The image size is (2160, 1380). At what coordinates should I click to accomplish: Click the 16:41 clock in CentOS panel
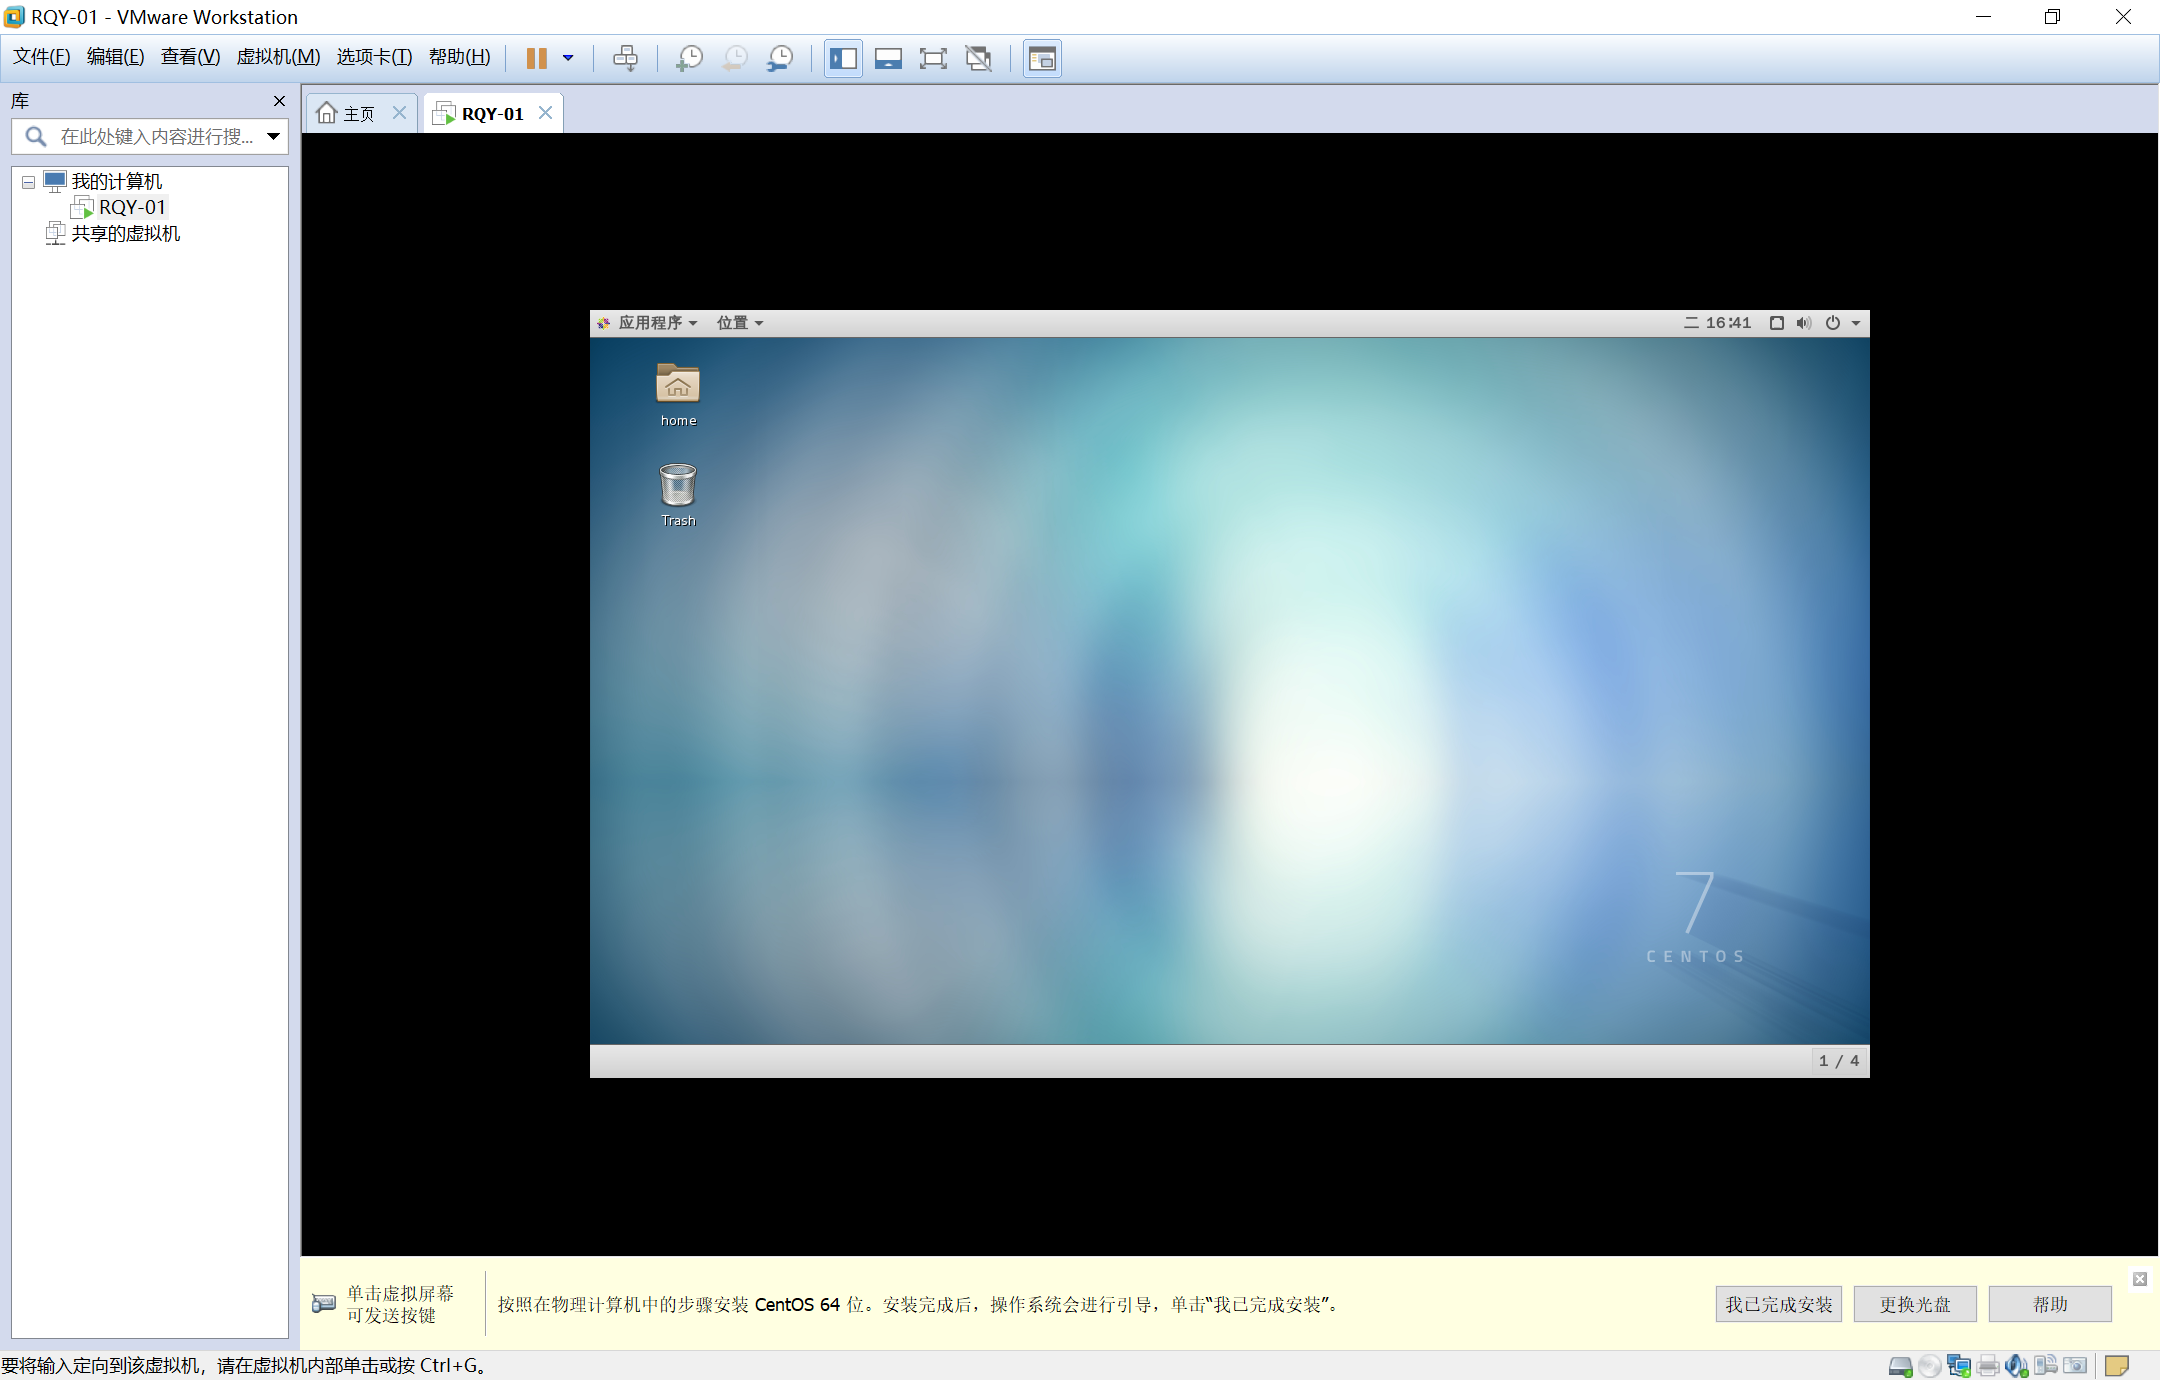[x=1717, y=323]
